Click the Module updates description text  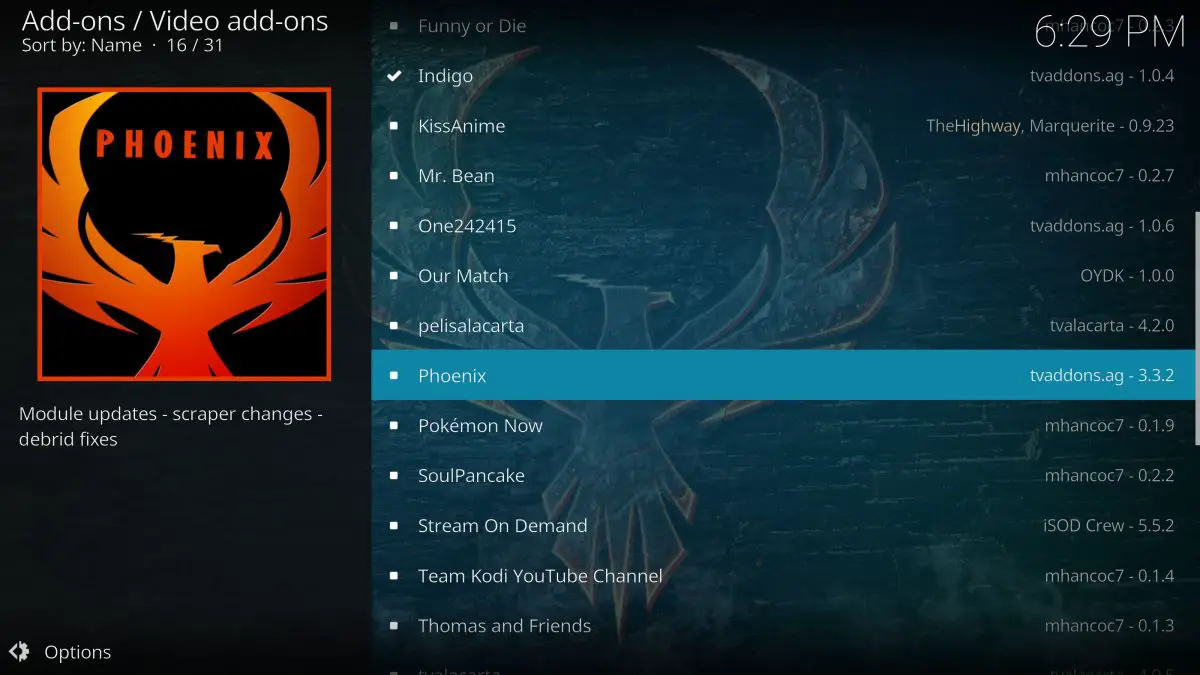tap(171, 426)
